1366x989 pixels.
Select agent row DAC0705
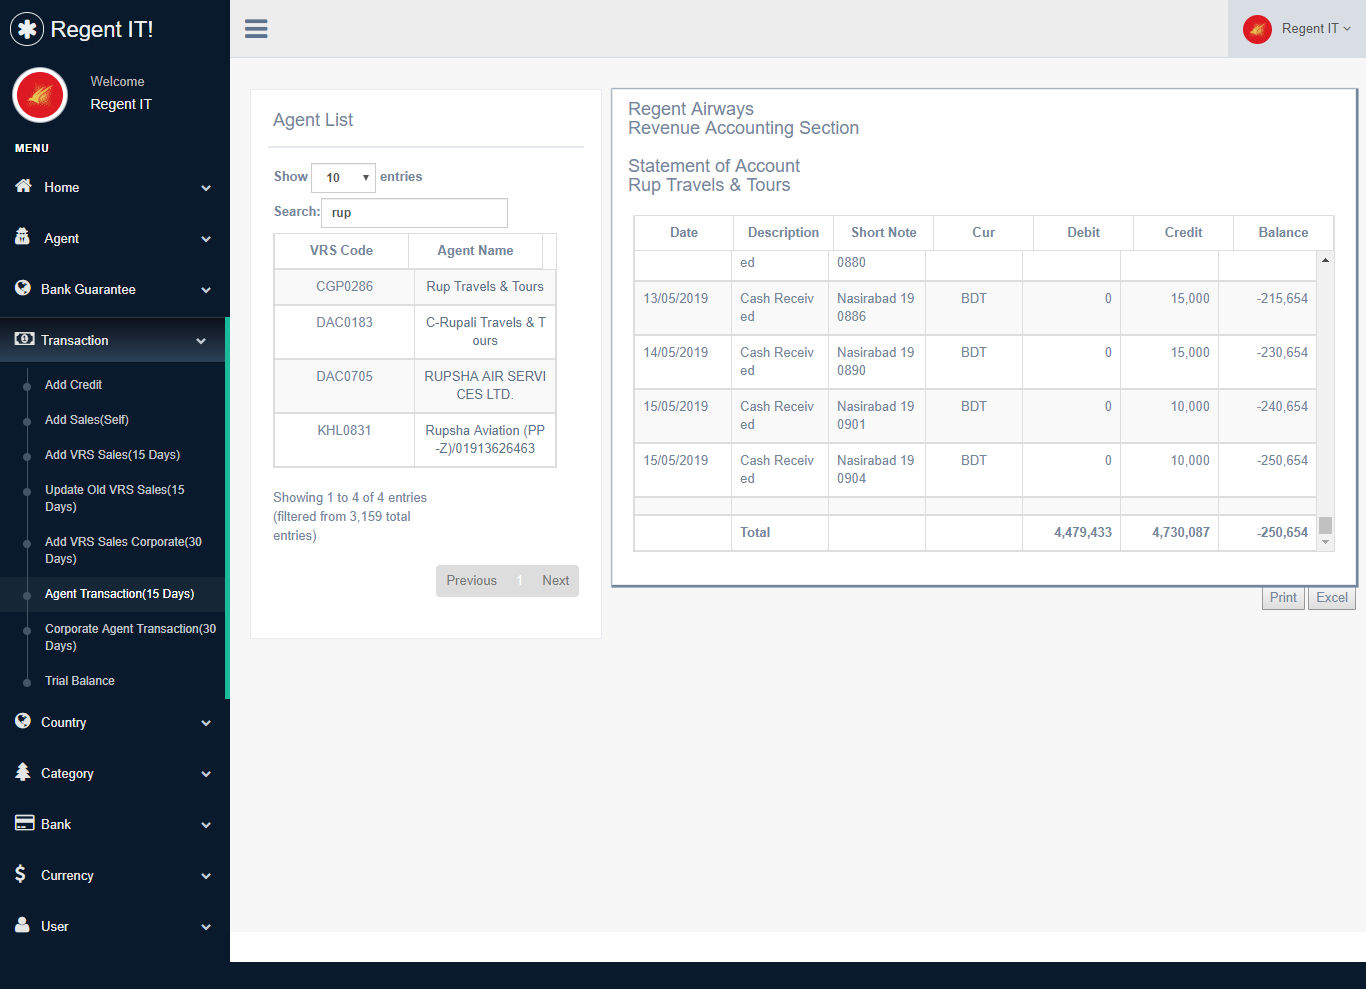415,386
